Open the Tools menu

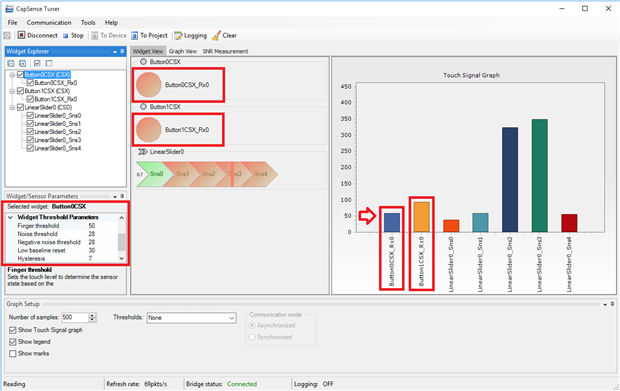point(88,23)
